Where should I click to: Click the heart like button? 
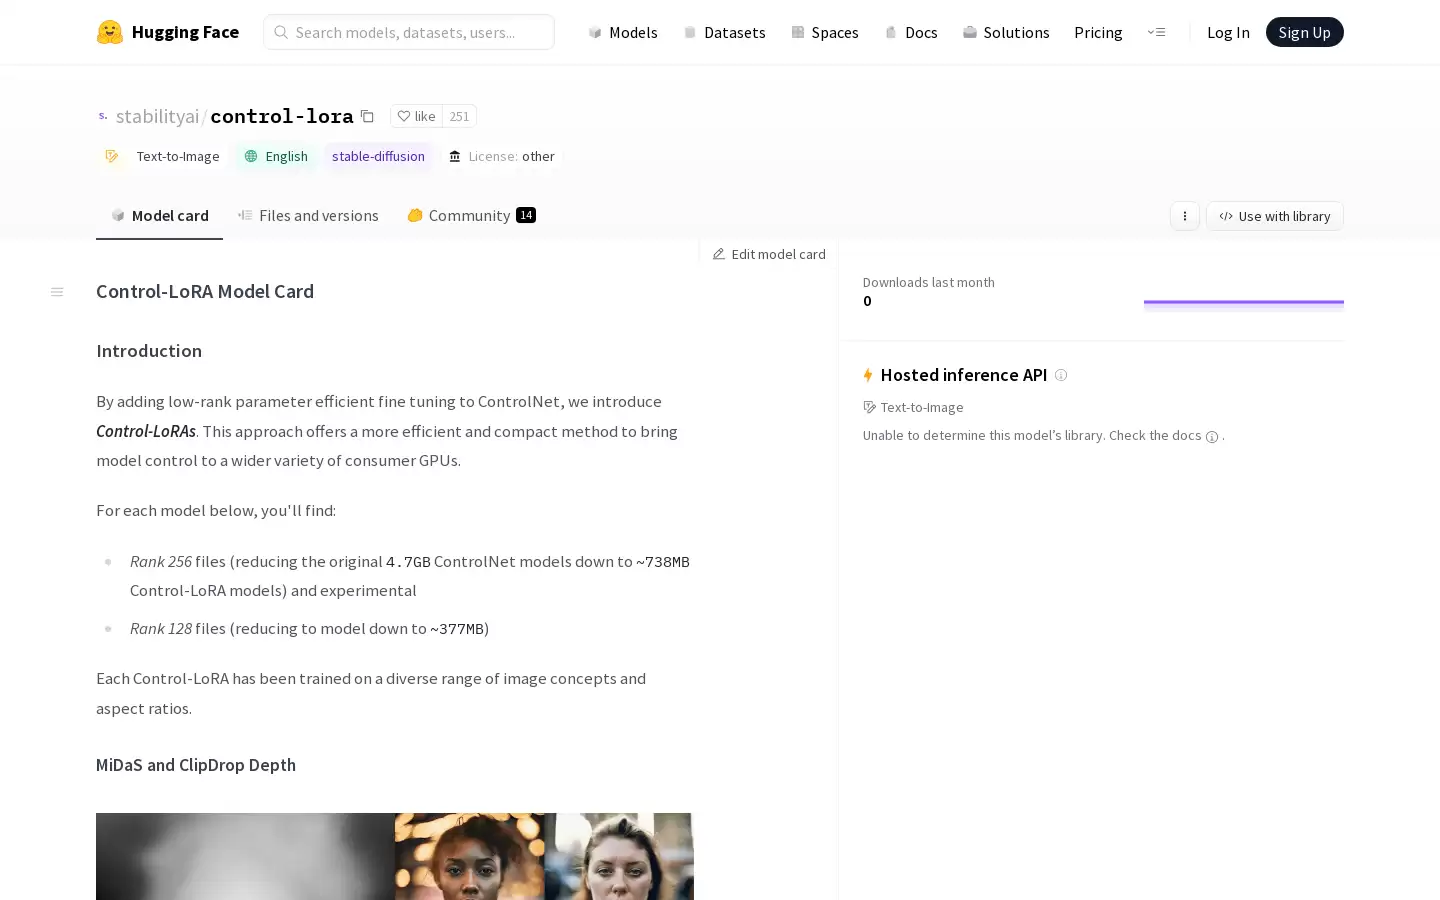click(416, 116)
